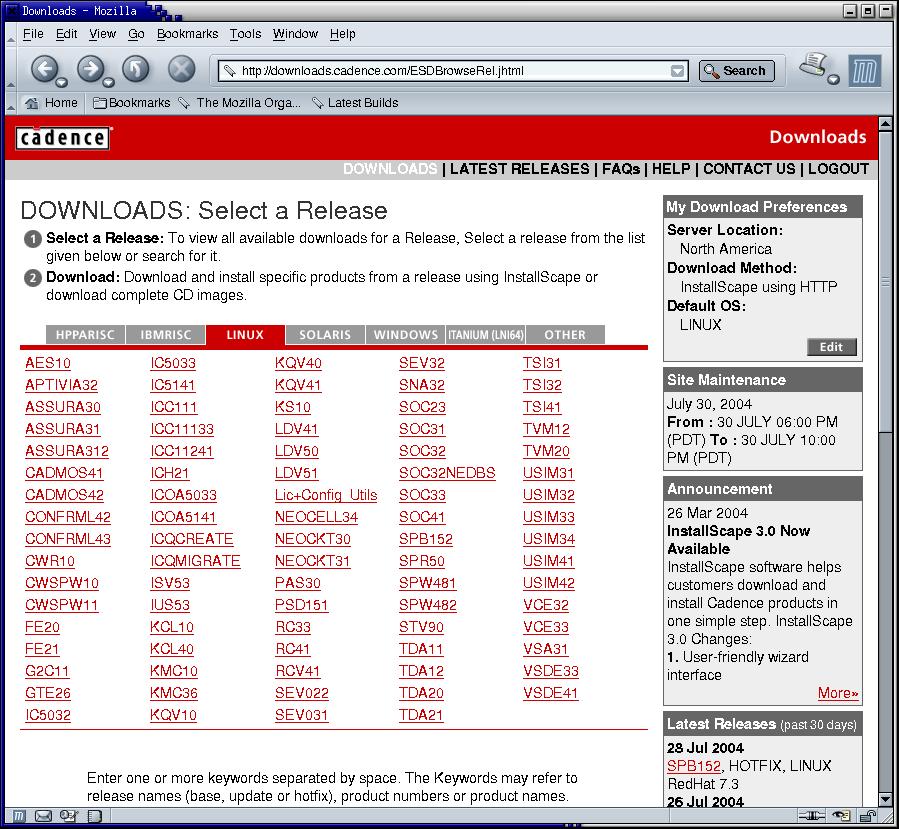Open the Edit menu
The width and height of the screenshot is (899, 829).
(67, 34)
